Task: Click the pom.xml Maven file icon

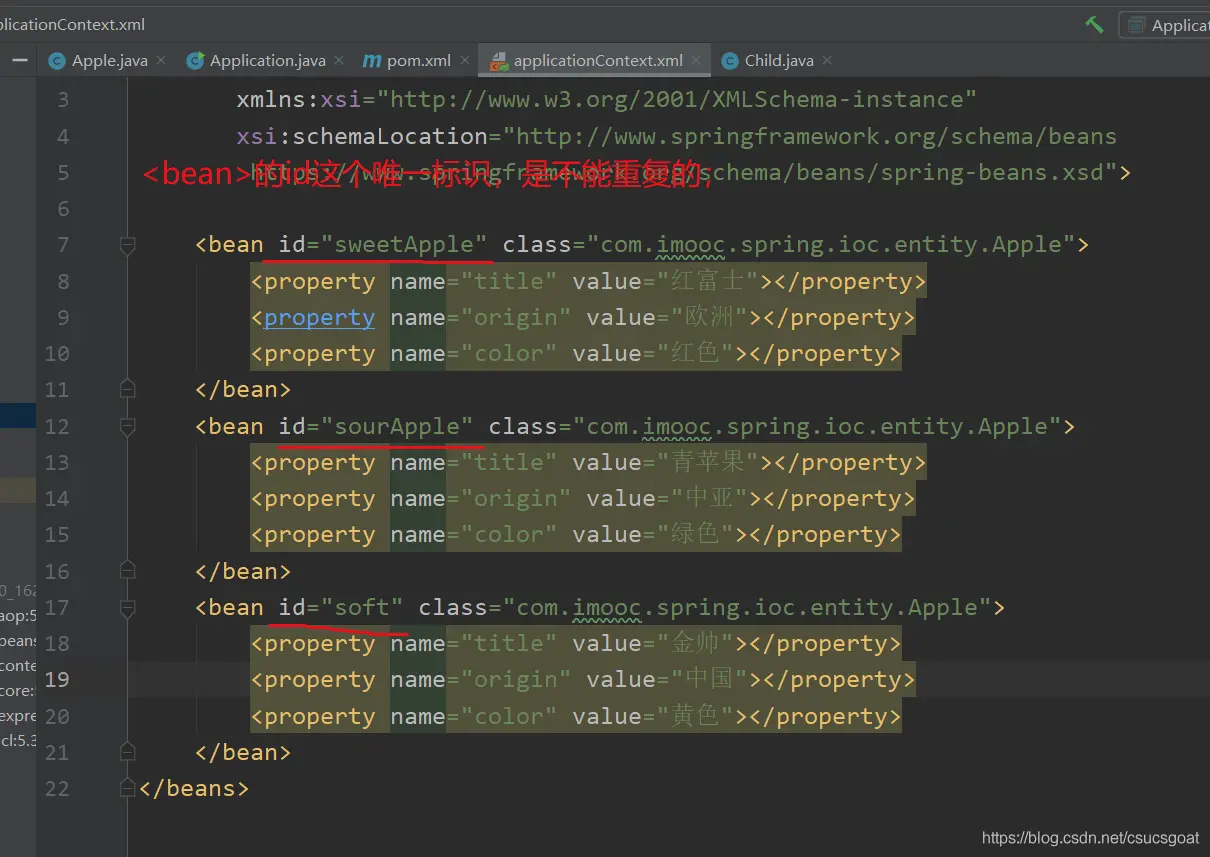Action: (x=372, y=61)
